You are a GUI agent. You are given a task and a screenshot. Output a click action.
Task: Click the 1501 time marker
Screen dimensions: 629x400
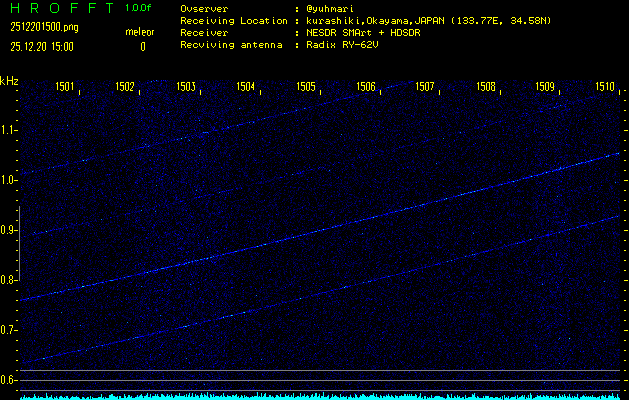(64, 88)
